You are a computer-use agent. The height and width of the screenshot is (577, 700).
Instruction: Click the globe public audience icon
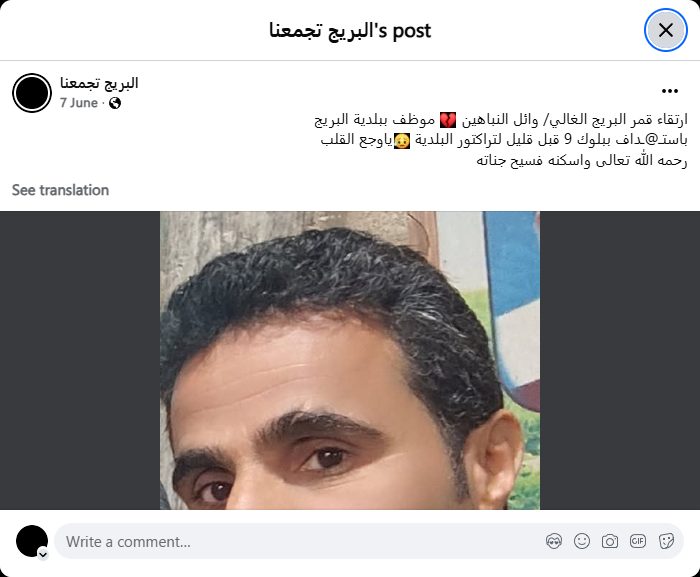(x=115, y=103)
